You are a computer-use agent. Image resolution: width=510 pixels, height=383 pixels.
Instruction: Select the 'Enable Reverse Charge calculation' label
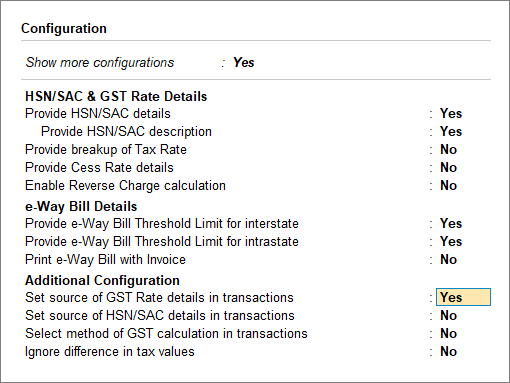[125, 185]
